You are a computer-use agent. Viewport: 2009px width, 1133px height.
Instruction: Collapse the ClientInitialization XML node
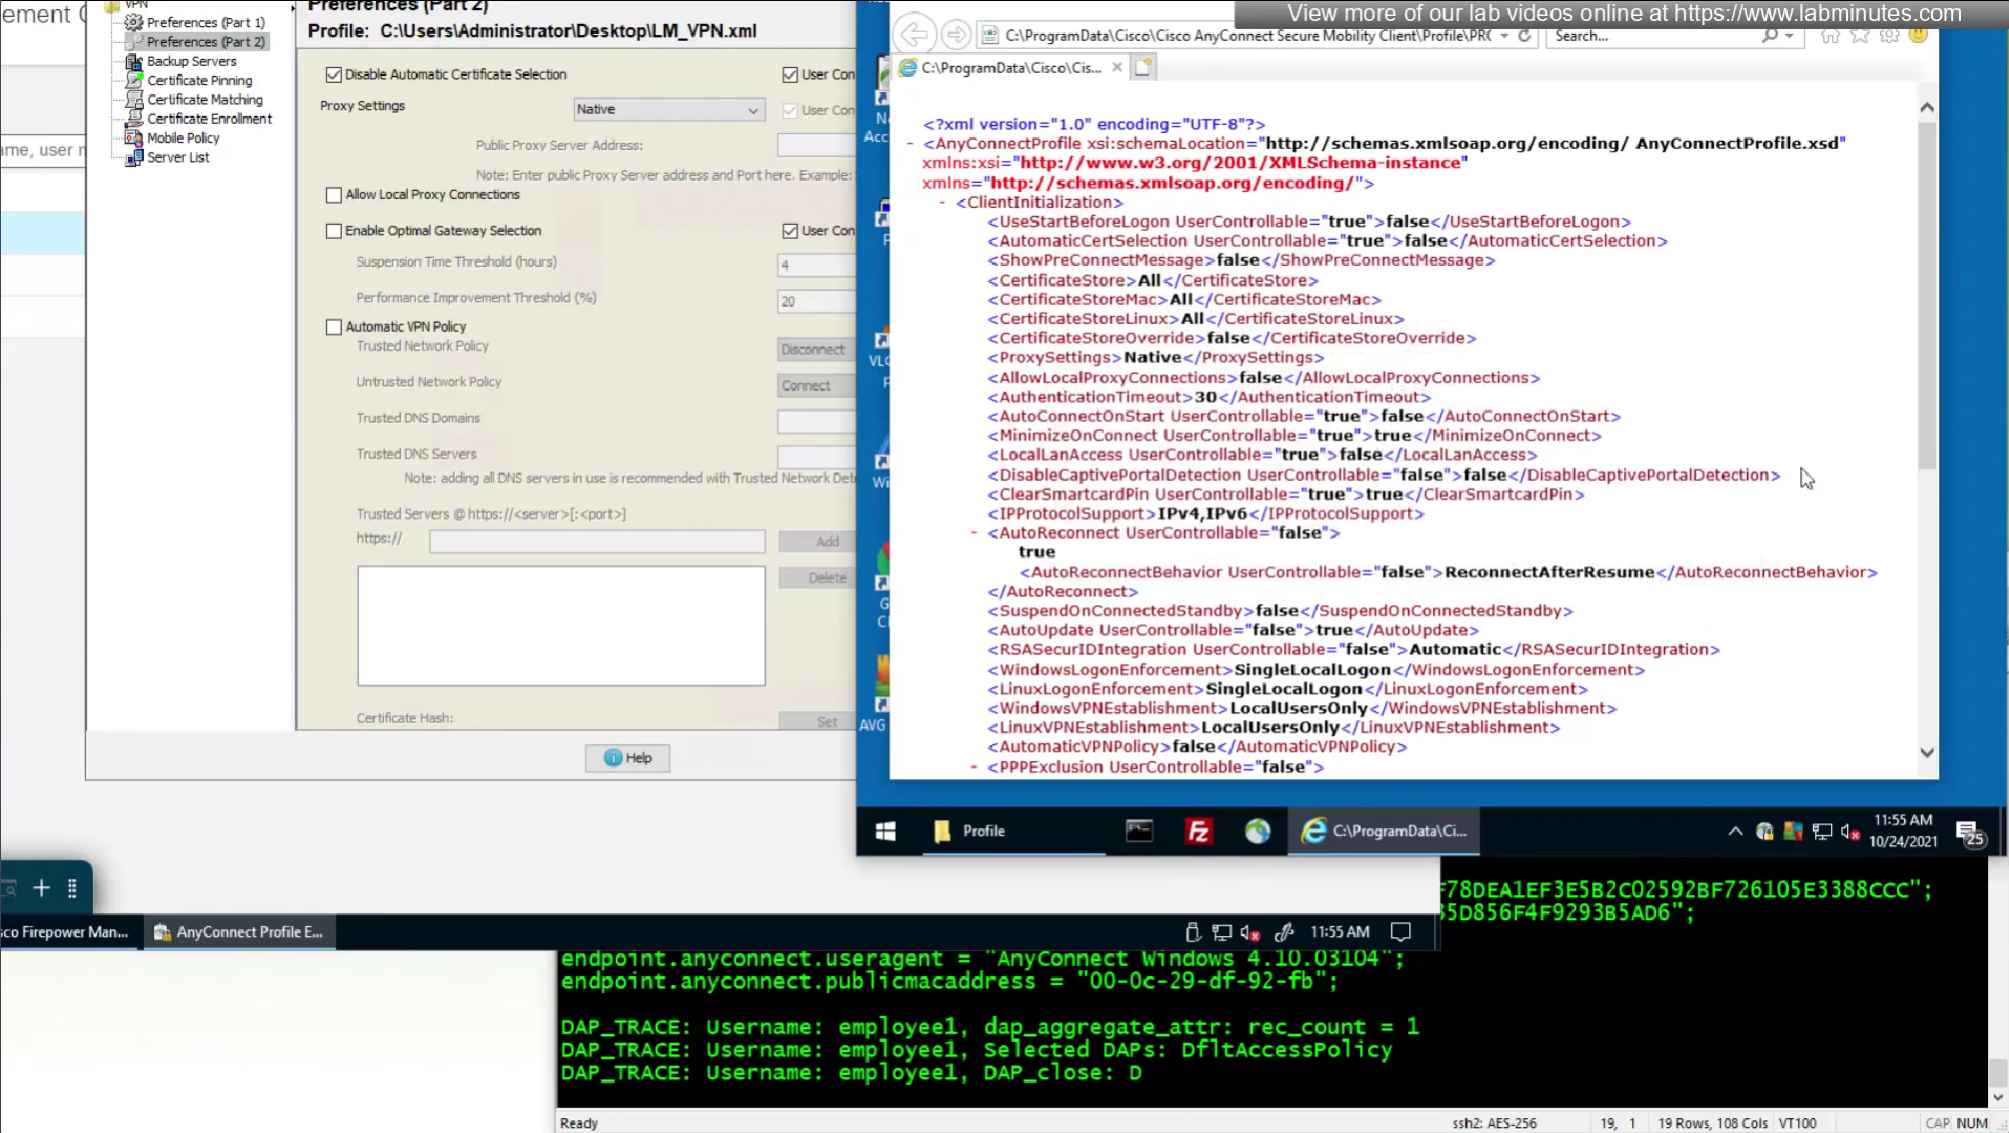click(x=942, y=202)
